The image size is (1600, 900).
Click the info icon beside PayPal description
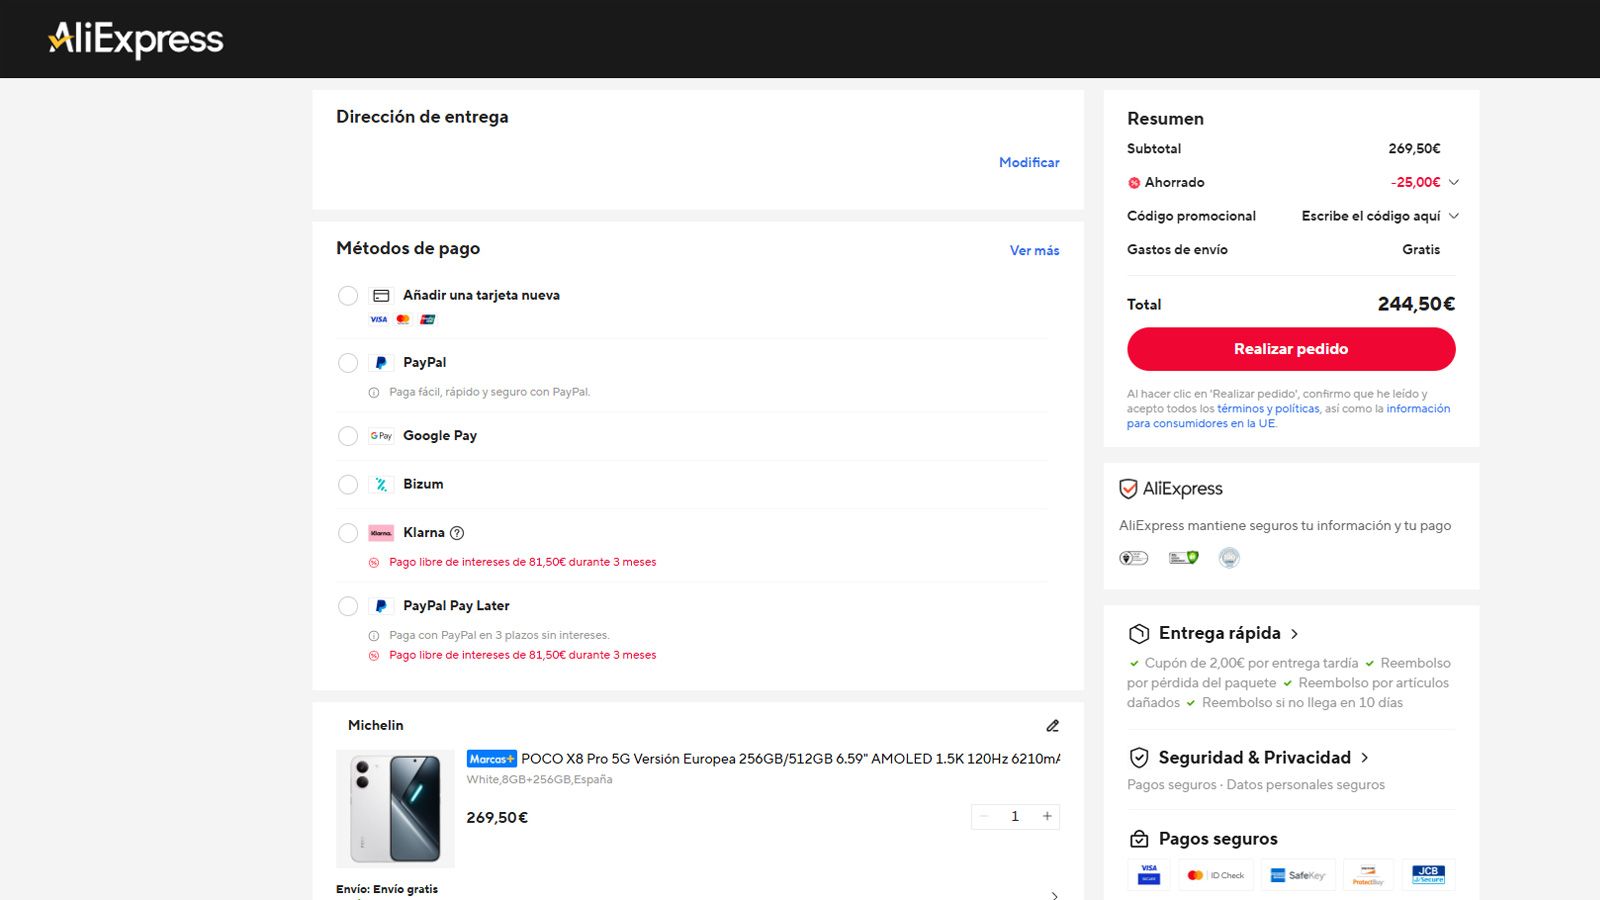(x=374, y=392)
